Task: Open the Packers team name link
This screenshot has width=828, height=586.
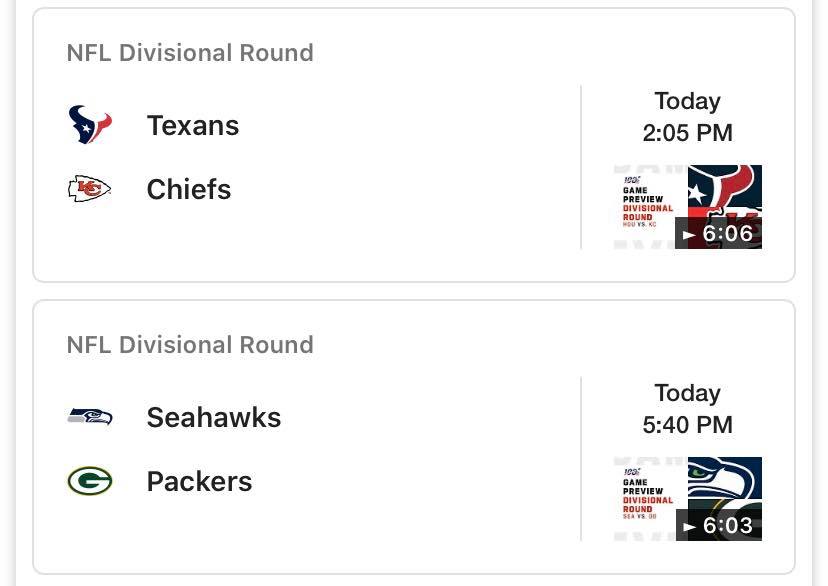Action: (199, 481)
